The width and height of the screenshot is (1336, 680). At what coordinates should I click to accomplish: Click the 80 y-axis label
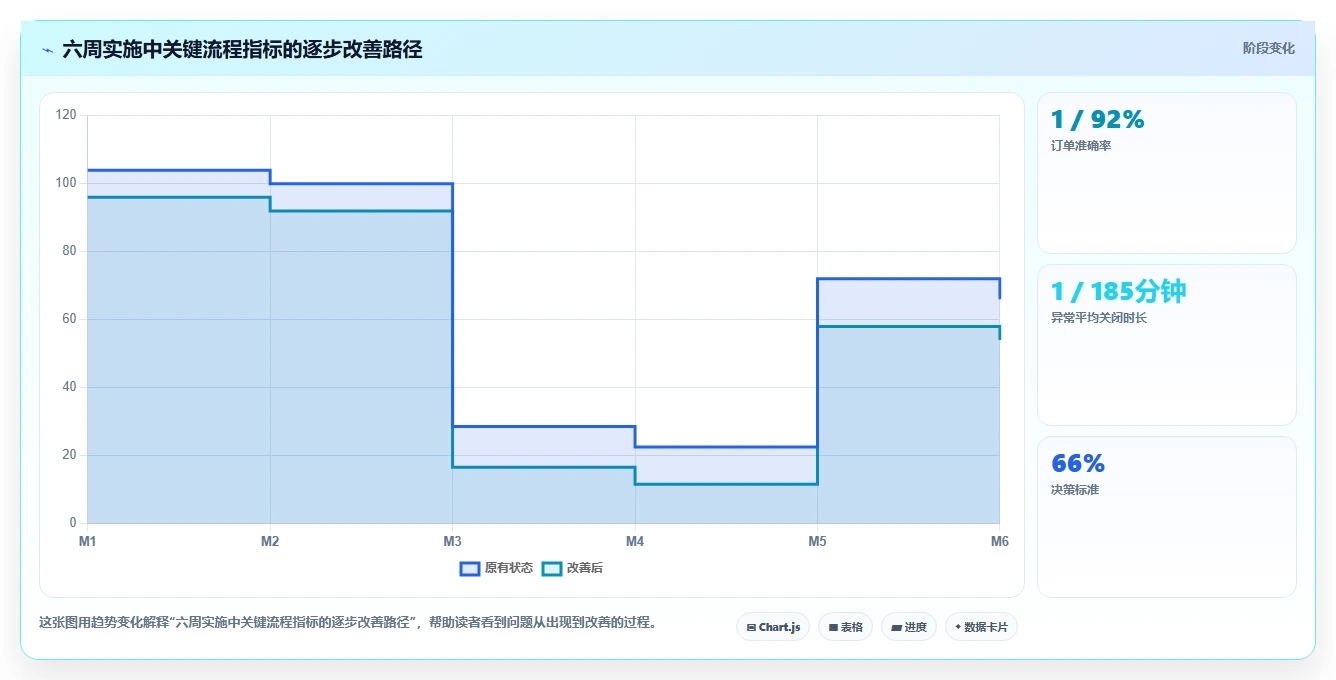(69, 251)
